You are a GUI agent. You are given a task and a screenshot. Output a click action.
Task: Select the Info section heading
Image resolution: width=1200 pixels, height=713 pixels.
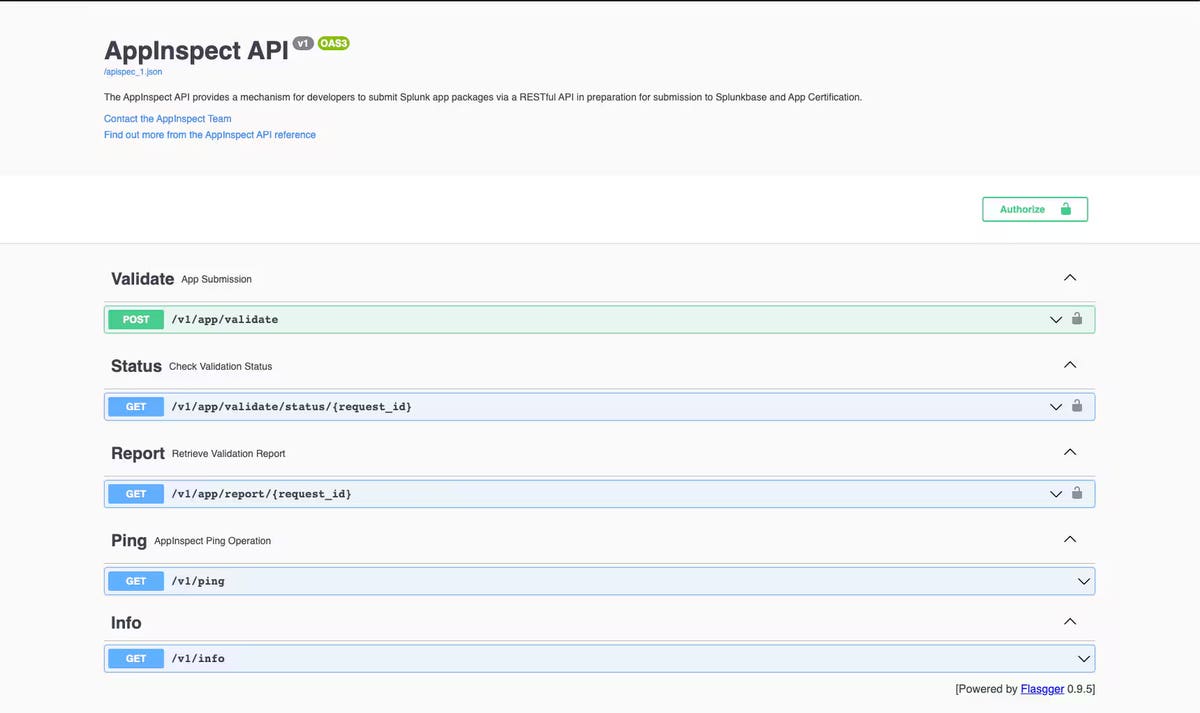pyautogui.click(x=126, y=622)
